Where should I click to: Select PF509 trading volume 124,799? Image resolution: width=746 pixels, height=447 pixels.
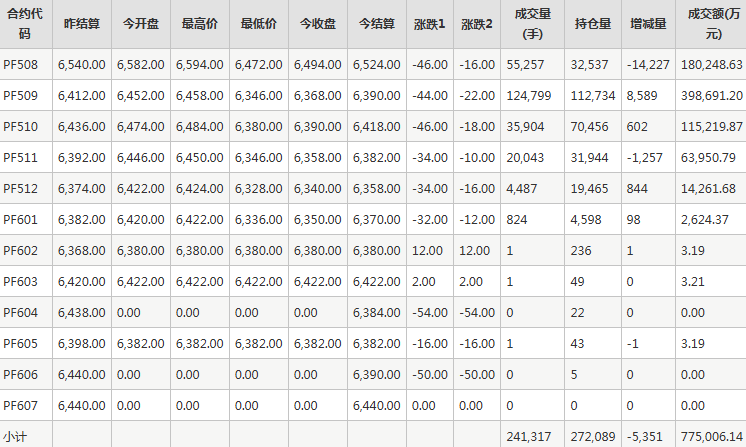click(x=529, y=96)
